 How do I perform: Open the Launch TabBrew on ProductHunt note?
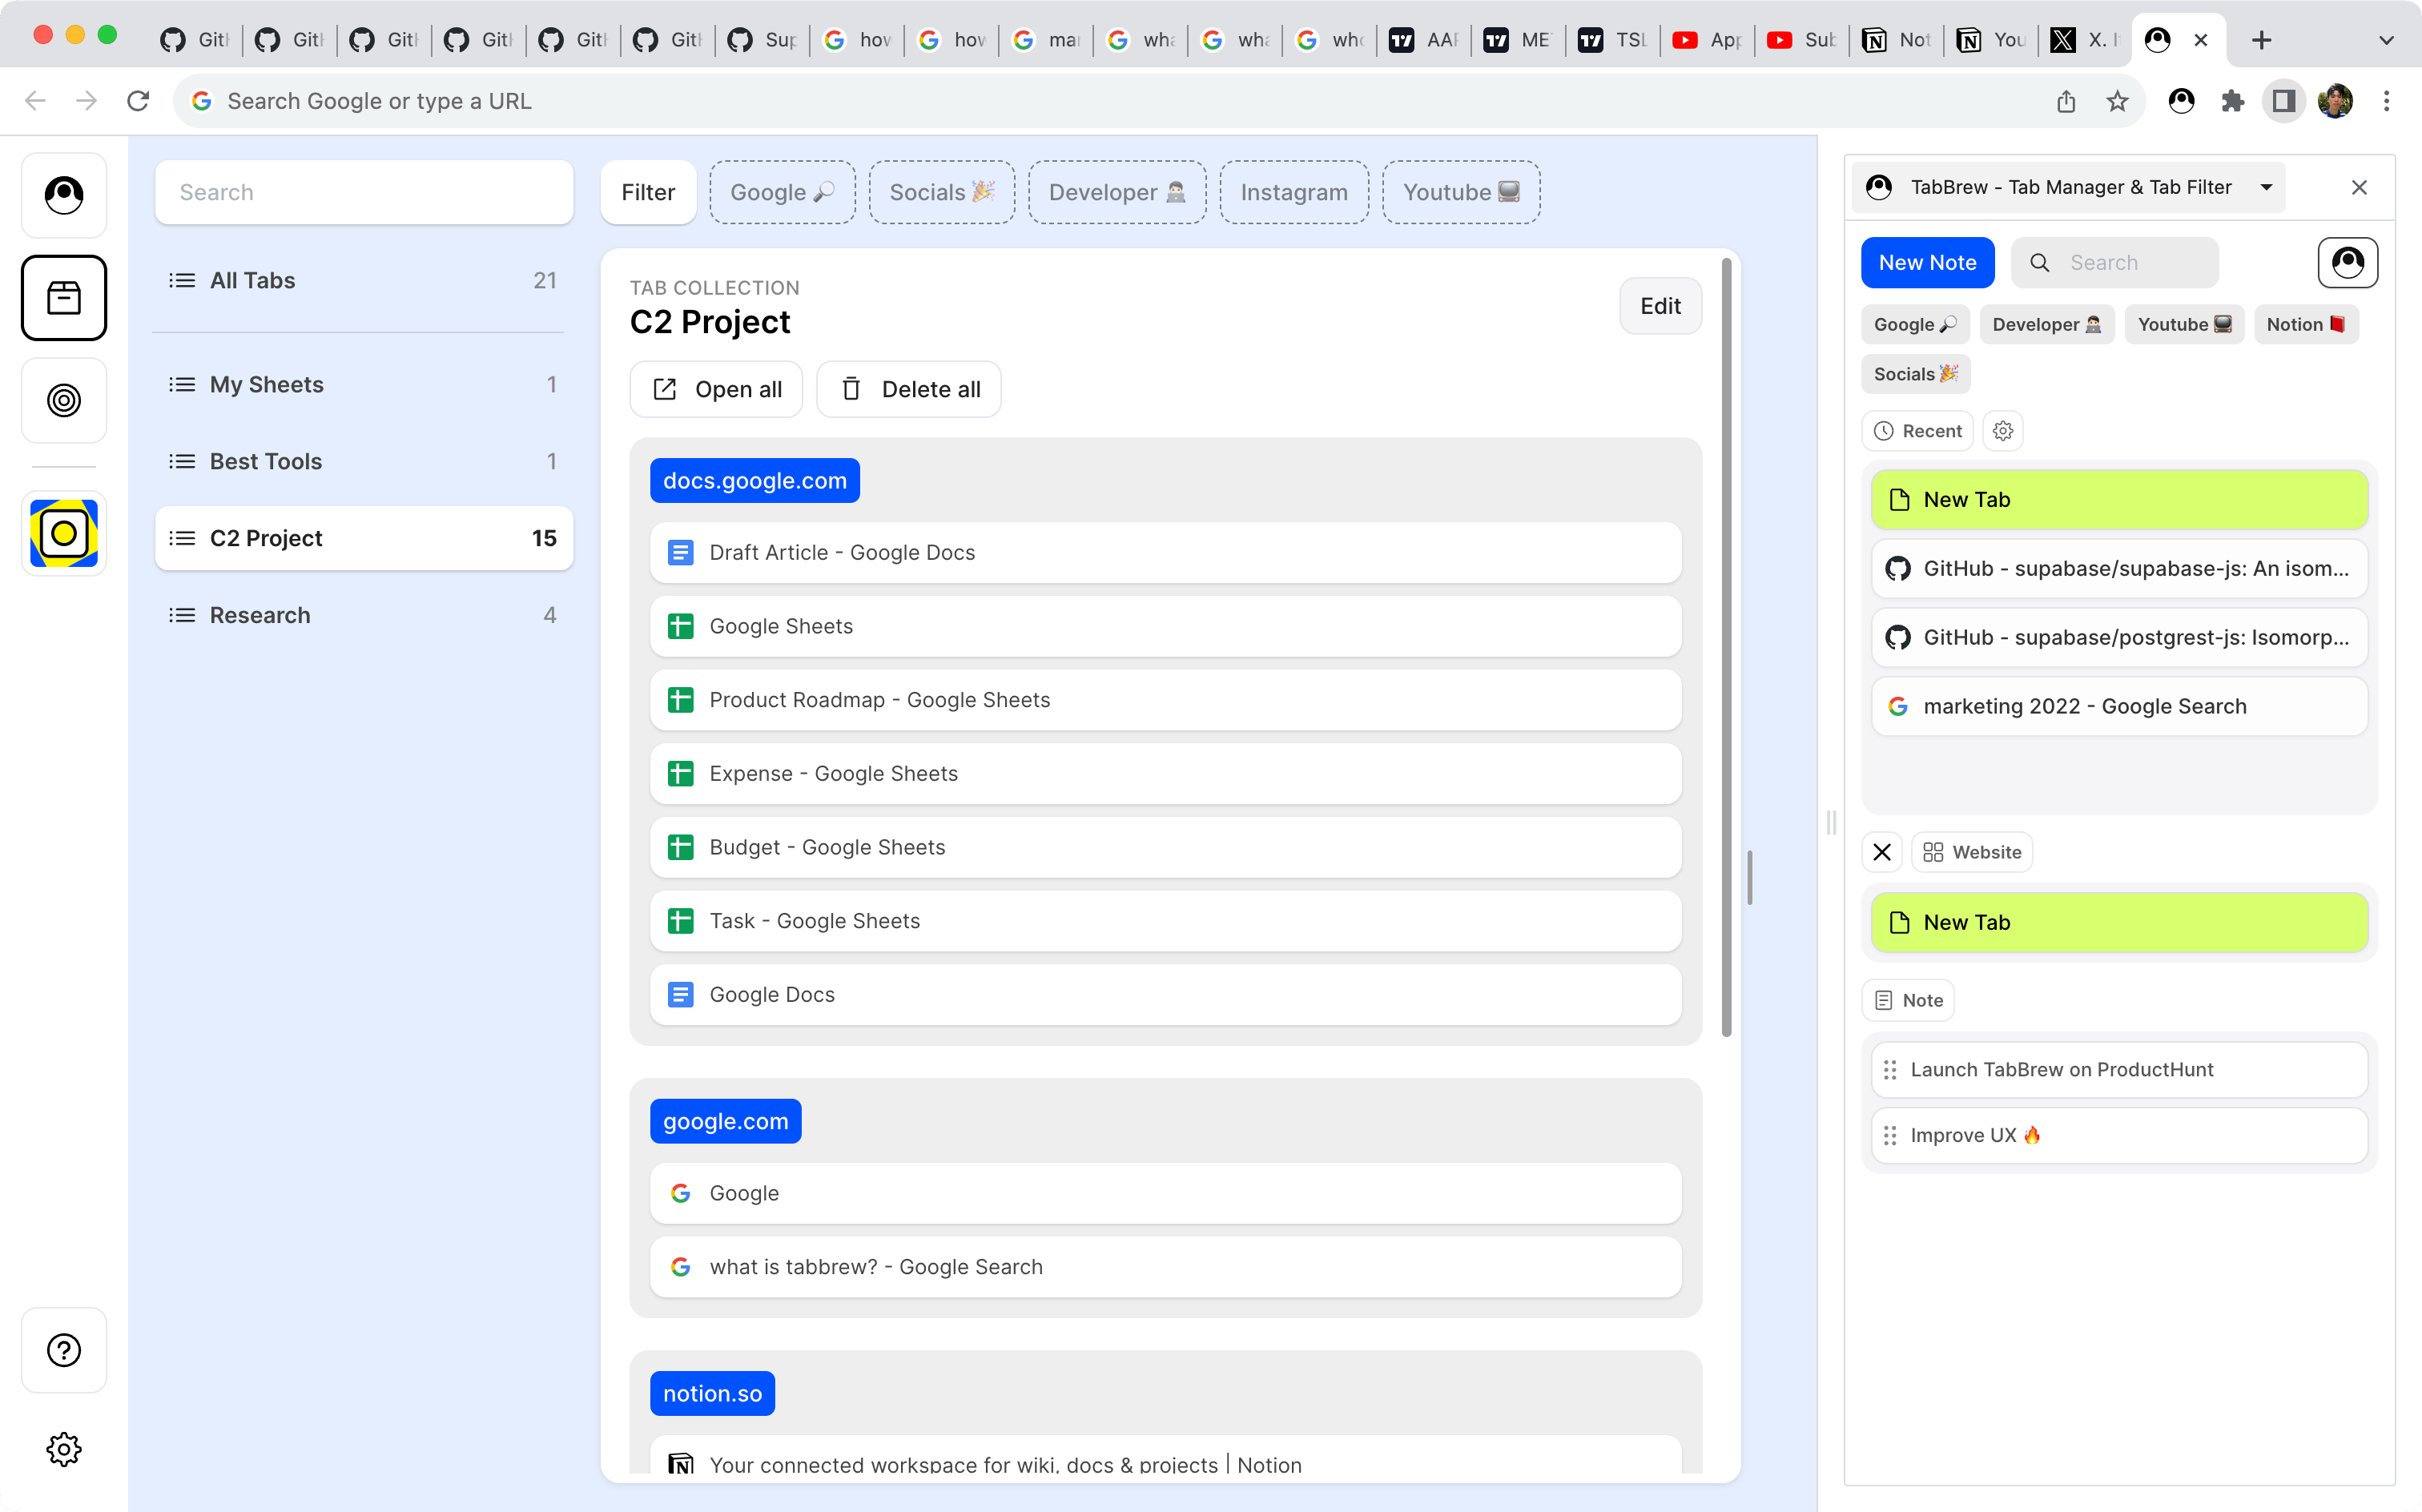2119,1070
